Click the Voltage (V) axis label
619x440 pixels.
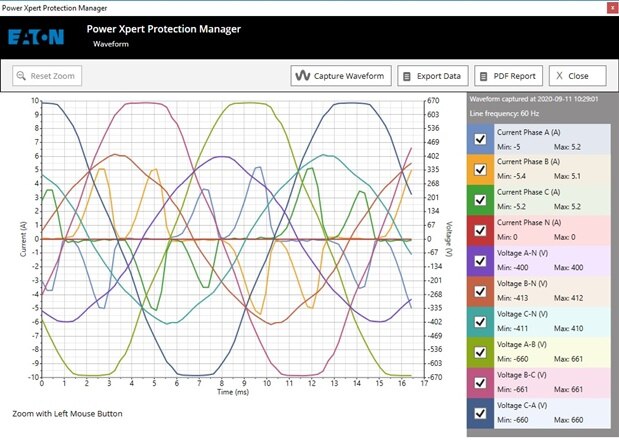448,239
